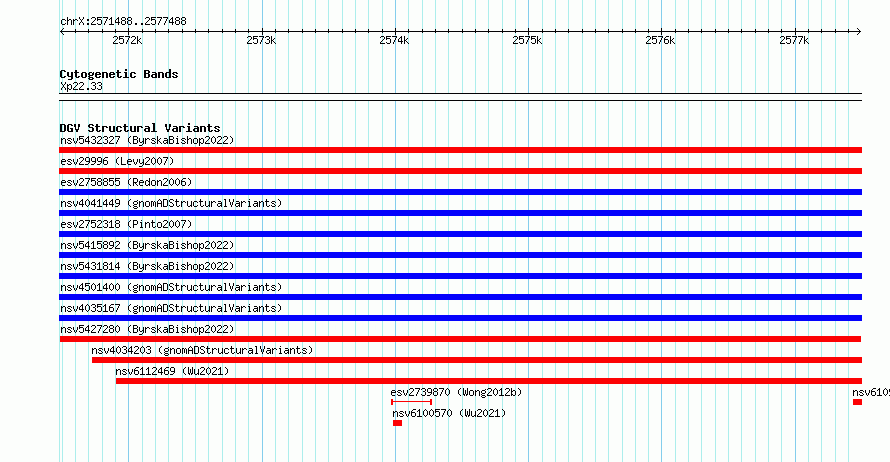The width and height of the screenshot is (890, 462).
Task: Click the blue bar of nsv4041449
Action: [460, 213]
